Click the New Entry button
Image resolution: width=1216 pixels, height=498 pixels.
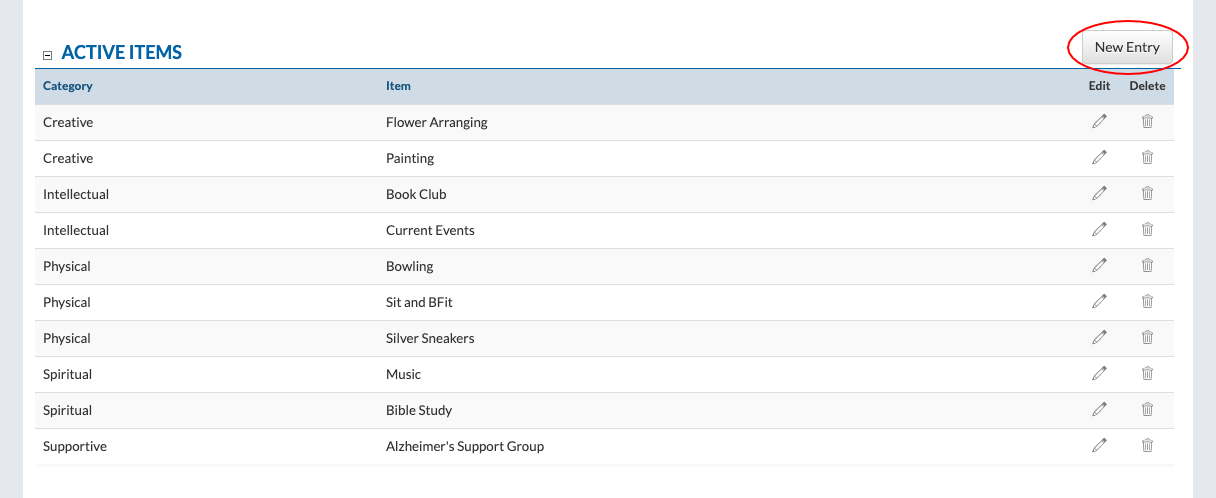coord(1126,47)
